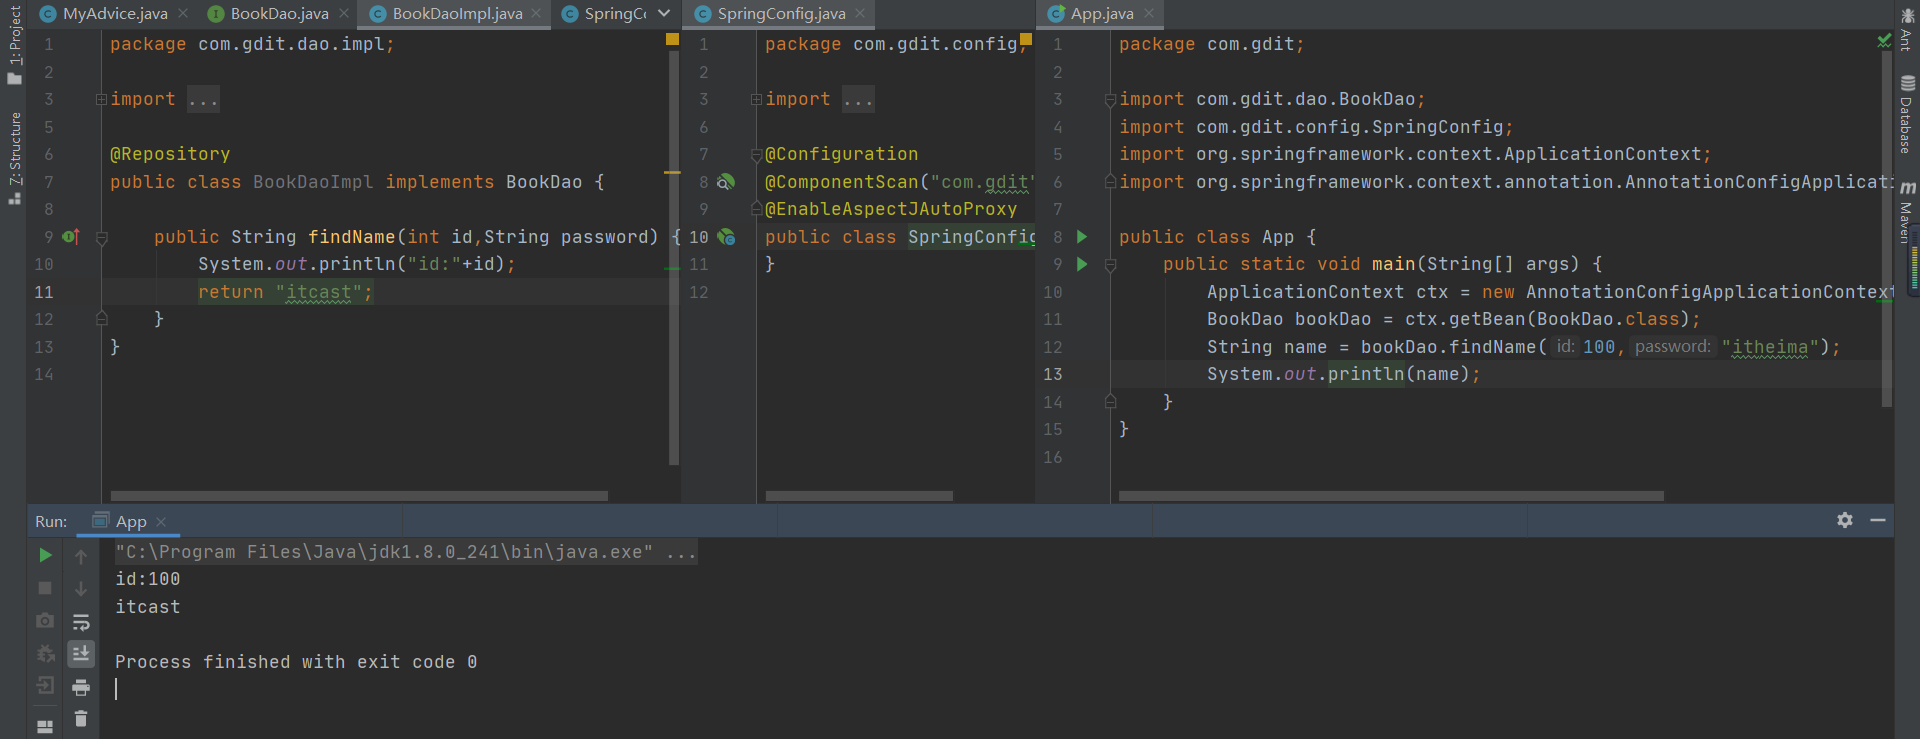Click the Spring bean gutter icon on line 10

726,237
